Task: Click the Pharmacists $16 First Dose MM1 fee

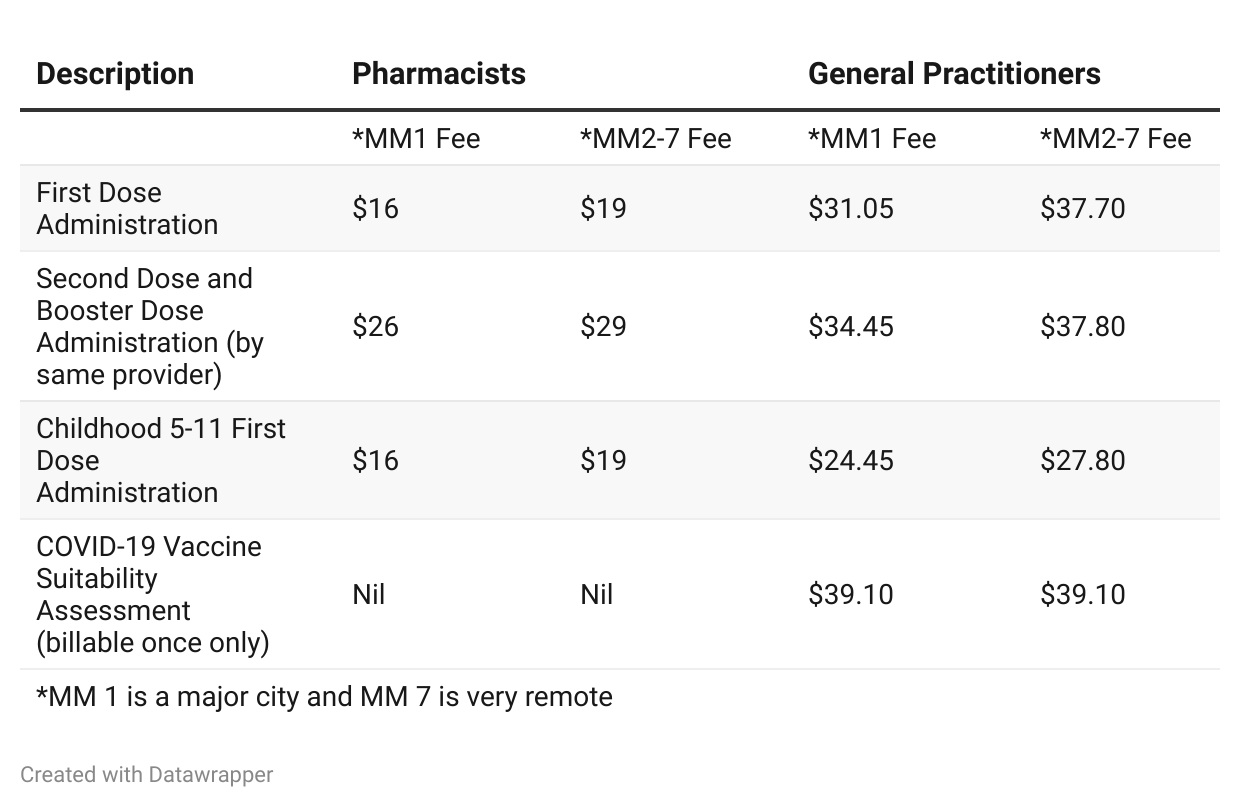Action: pyautogui.click(x=375, y=208)
